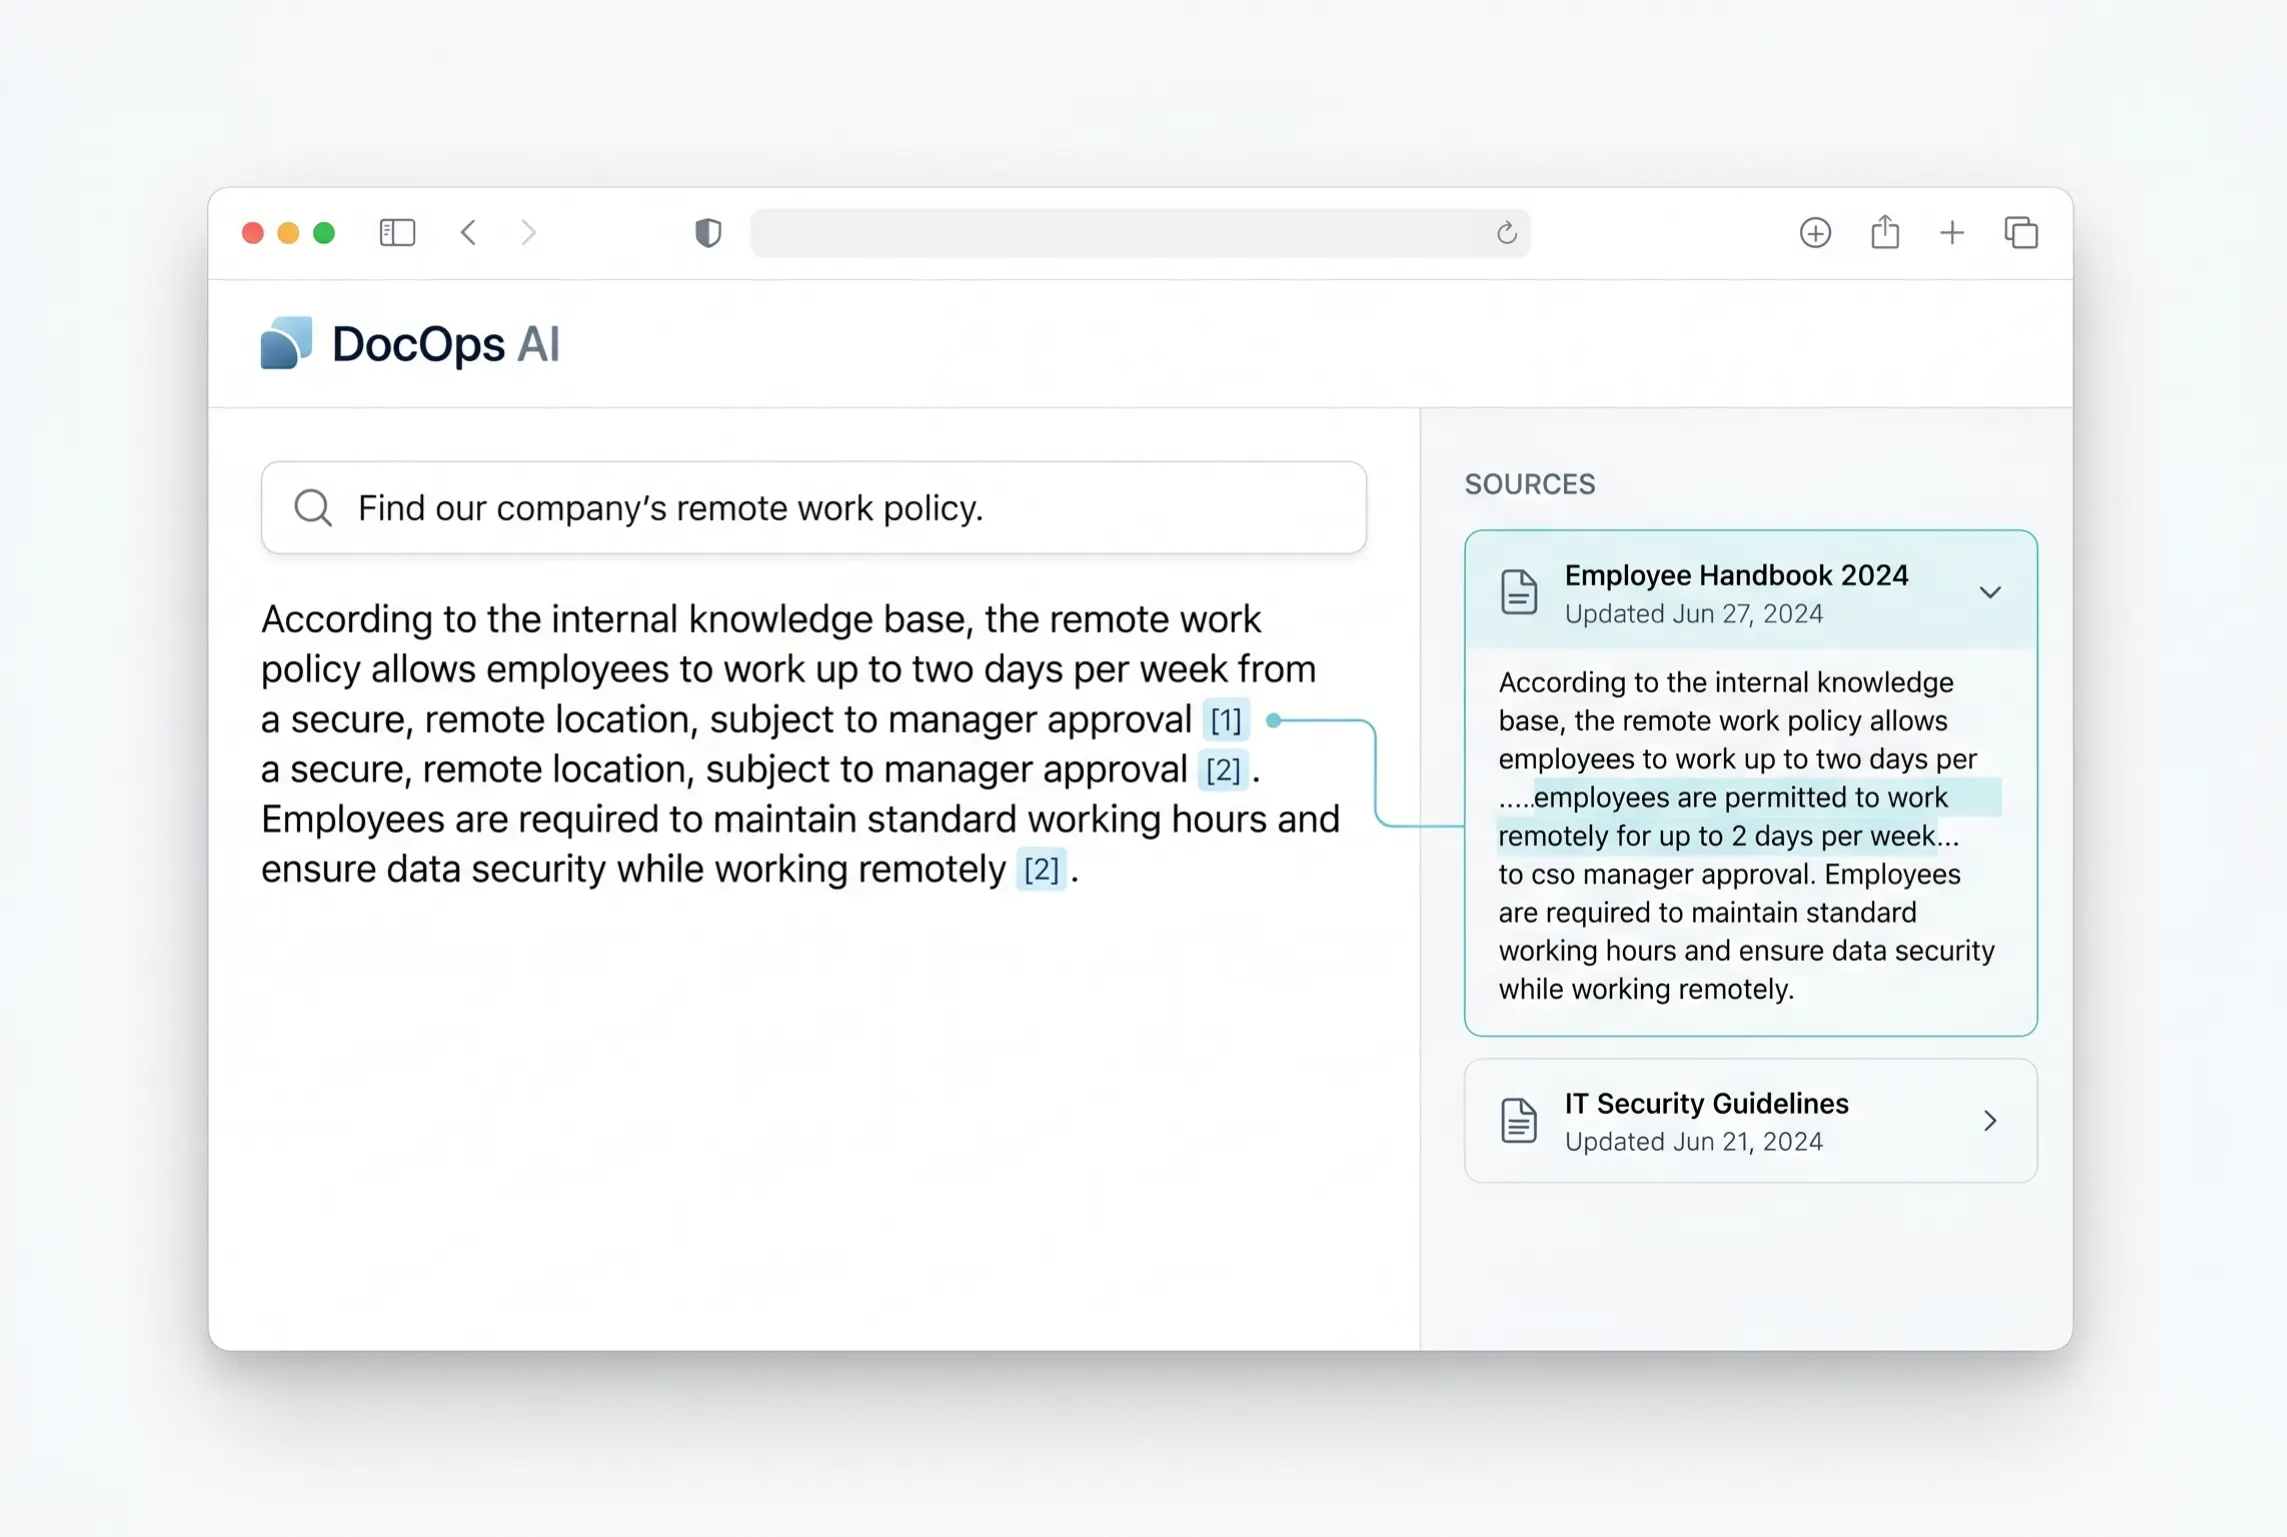Click the IT Security Guidelines document icon
Image resolution: width=2287 pixels, height=1537 pixels.
coord(1518,1120)
